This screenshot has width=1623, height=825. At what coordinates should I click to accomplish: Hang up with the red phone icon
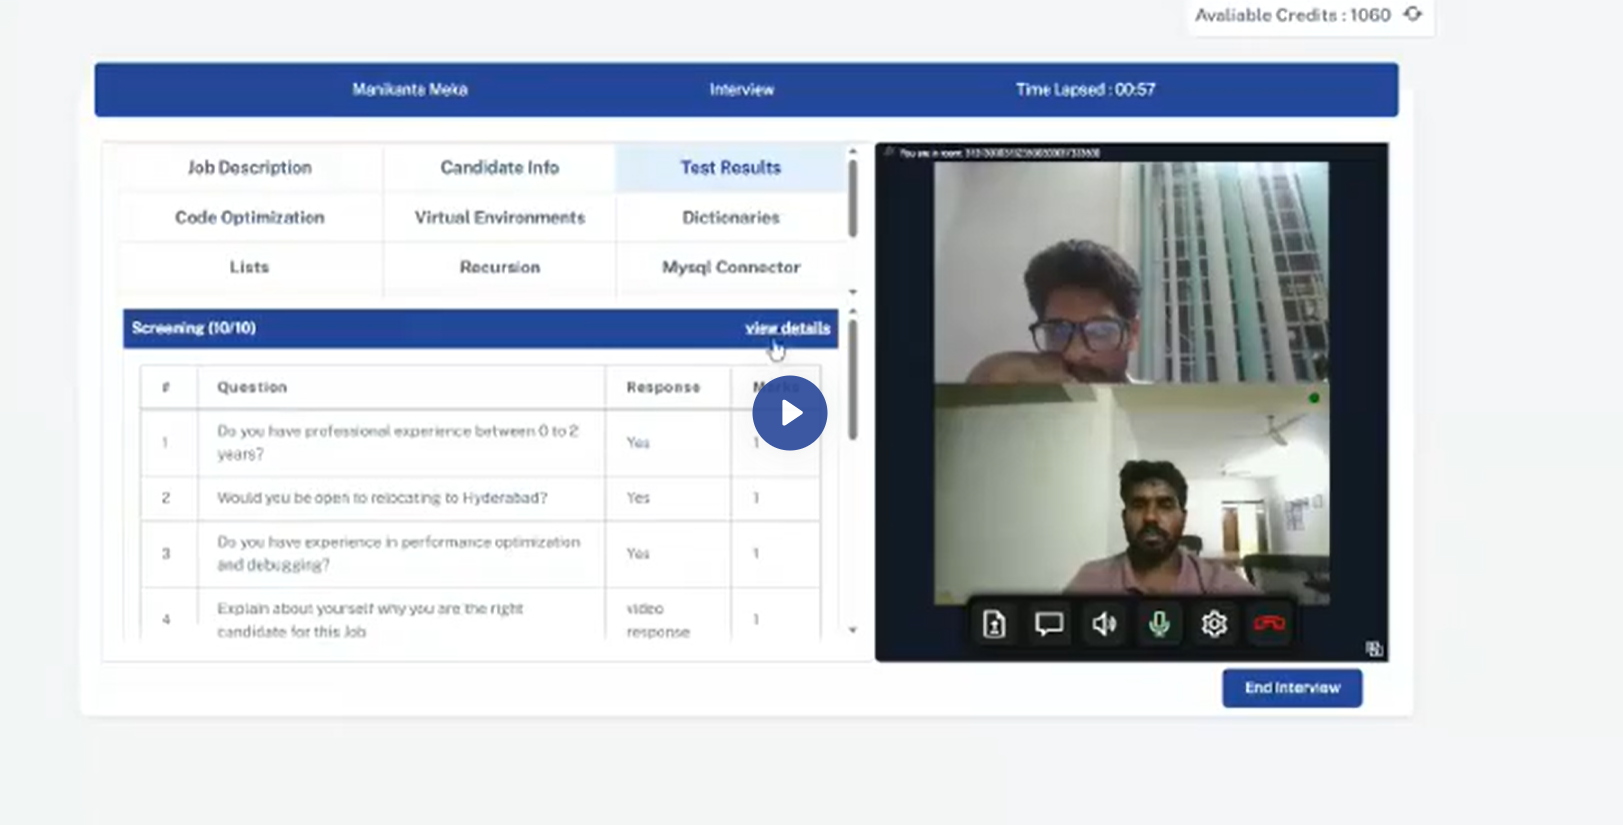click(x=1269, y=624)
